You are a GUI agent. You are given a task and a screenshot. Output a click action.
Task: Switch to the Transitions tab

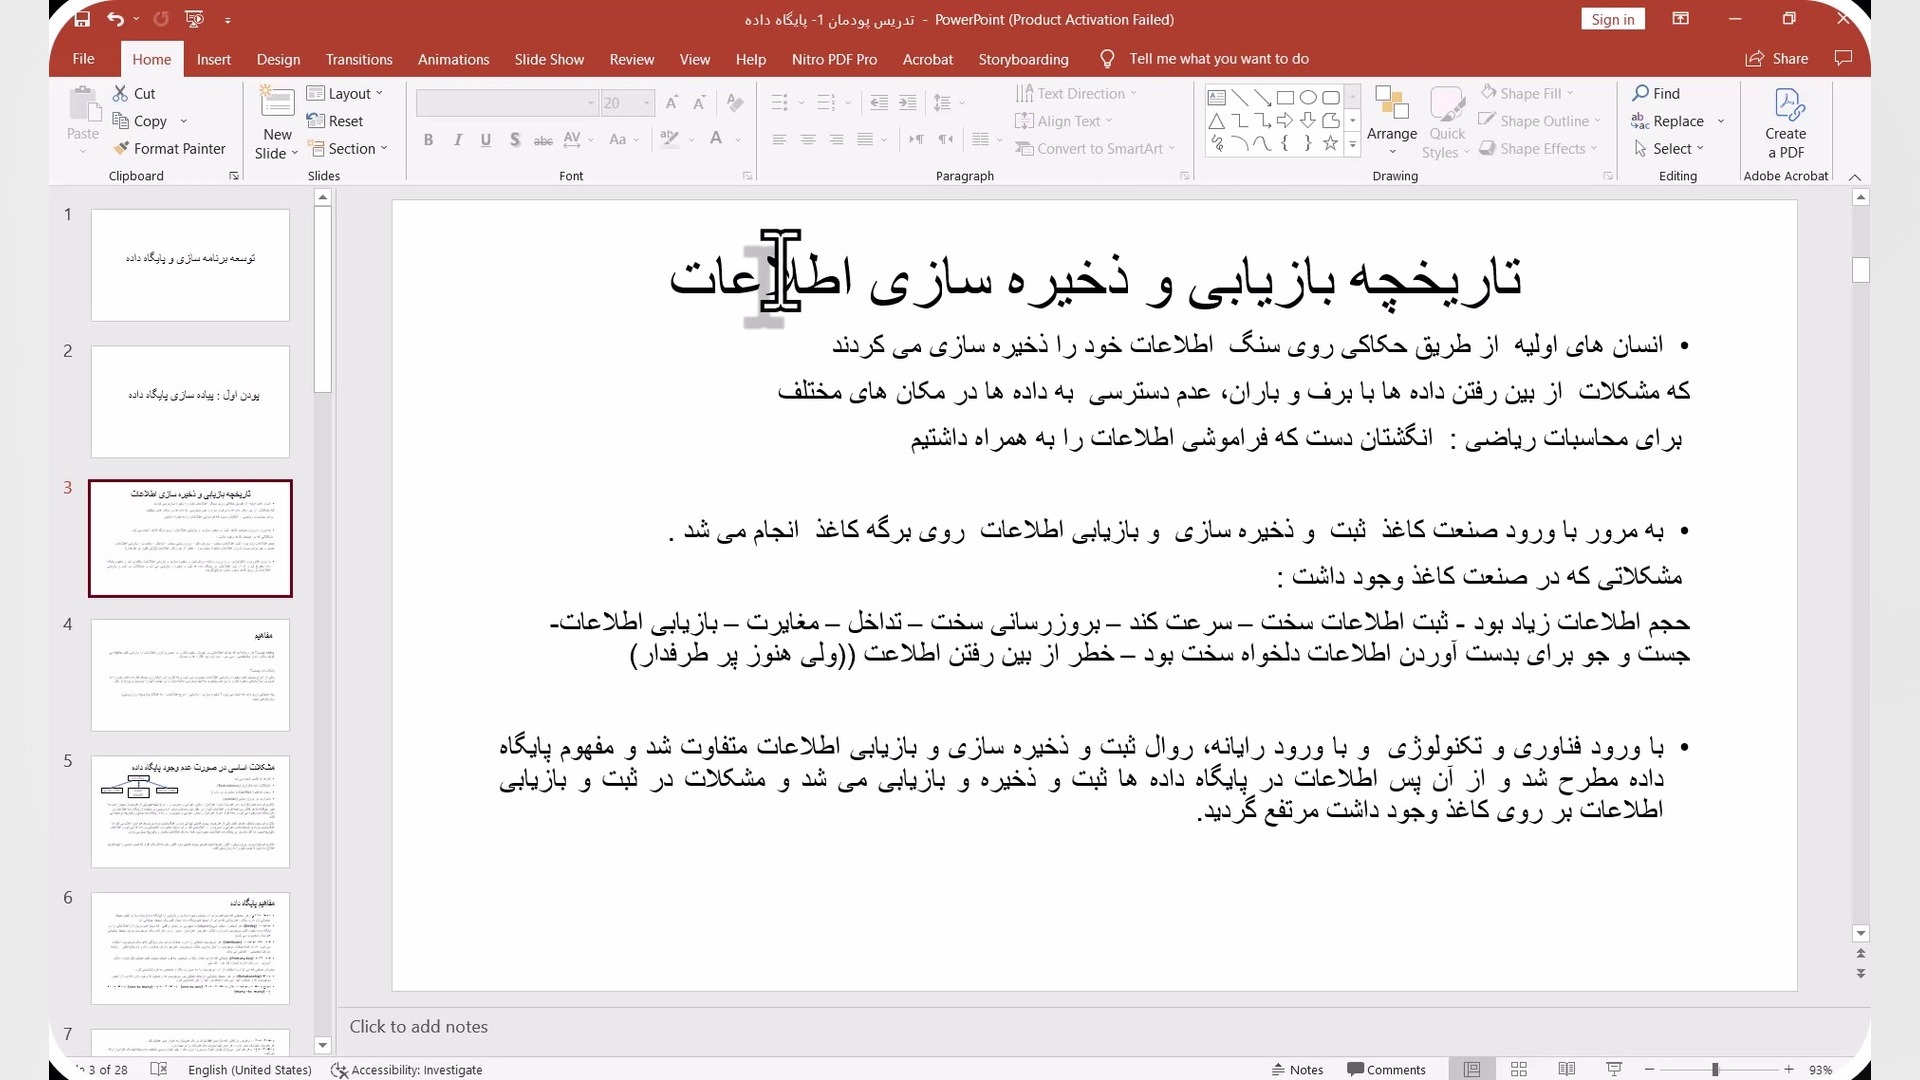pos(358,59)
